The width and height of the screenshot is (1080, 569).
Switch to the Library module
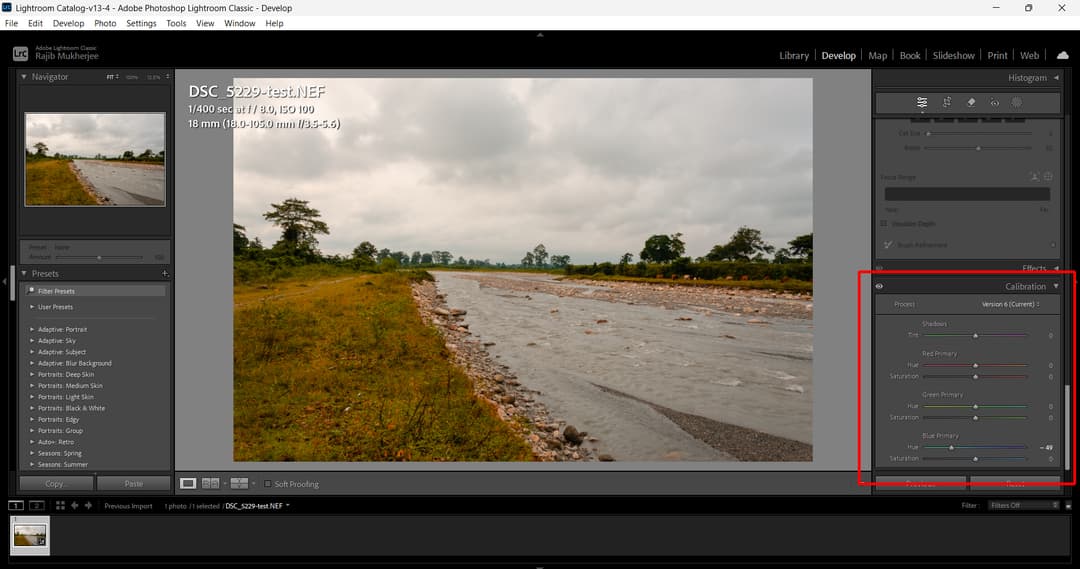pos(794,55)
